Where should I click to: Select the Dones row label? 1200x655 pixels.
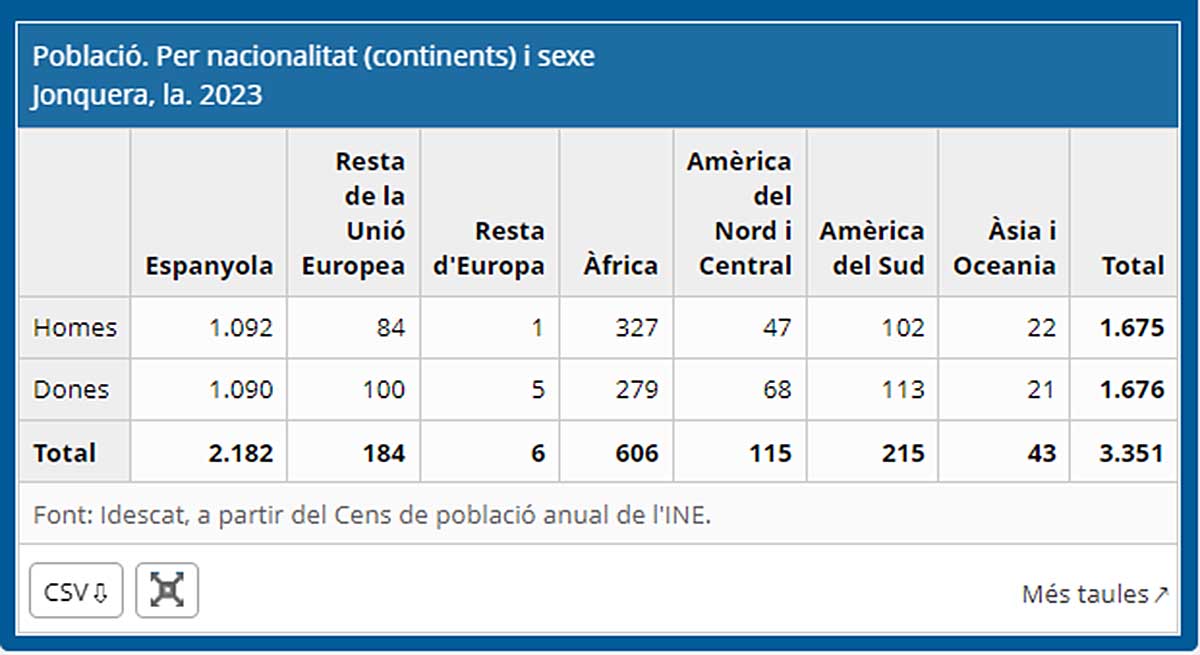pyautogui.click(x=71, y=390)
